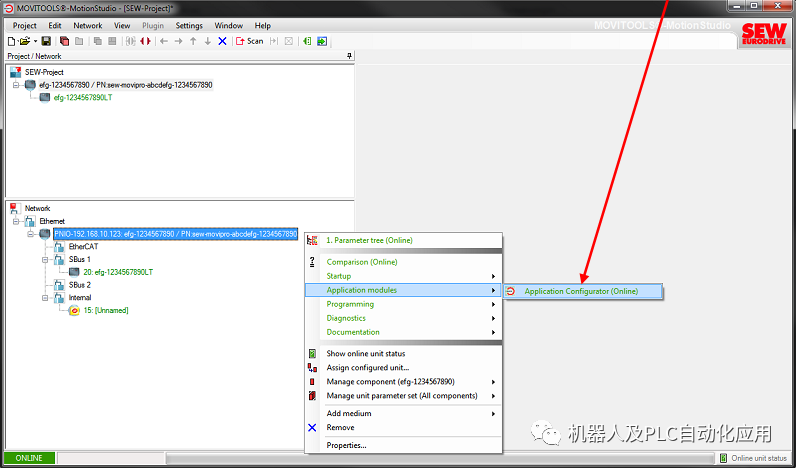Image resolution: width=798 pixels, height=468 pixels.
Task: Expand the Programming submenu
Action: point(403,304)
